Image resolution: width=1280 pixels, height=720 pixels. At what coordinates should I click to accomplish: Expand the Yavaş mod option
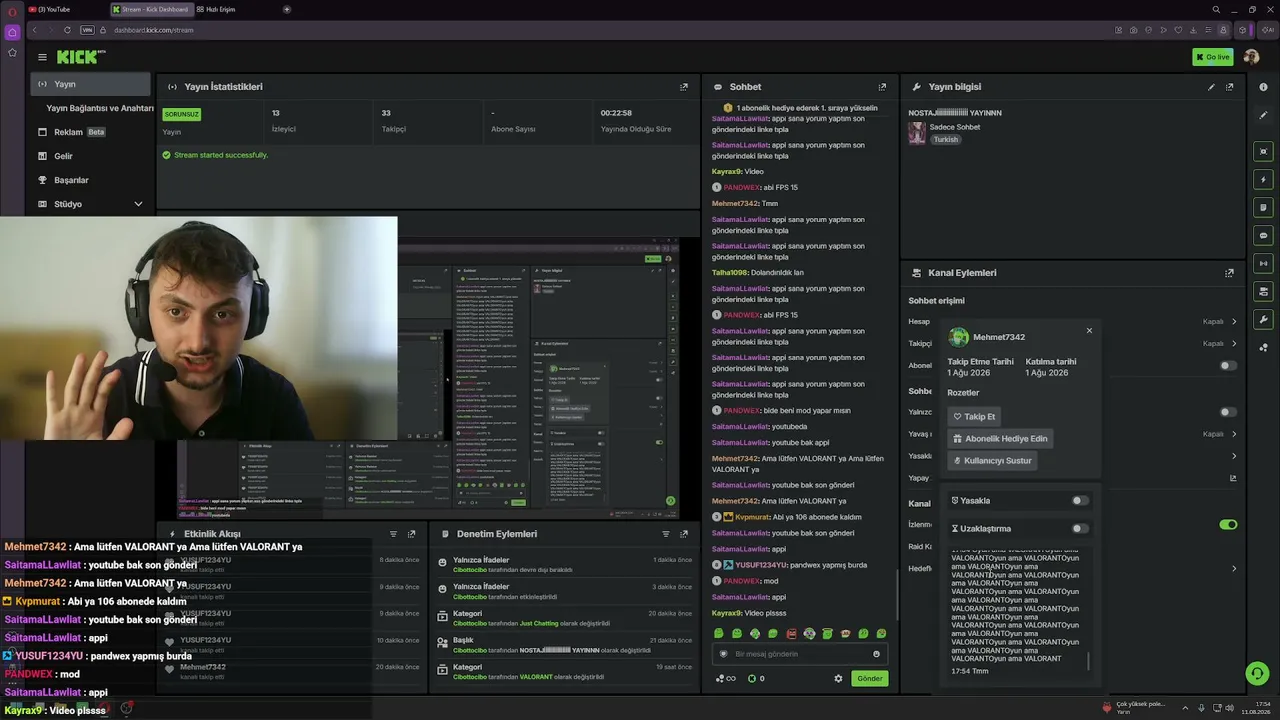click(1234, 434)
